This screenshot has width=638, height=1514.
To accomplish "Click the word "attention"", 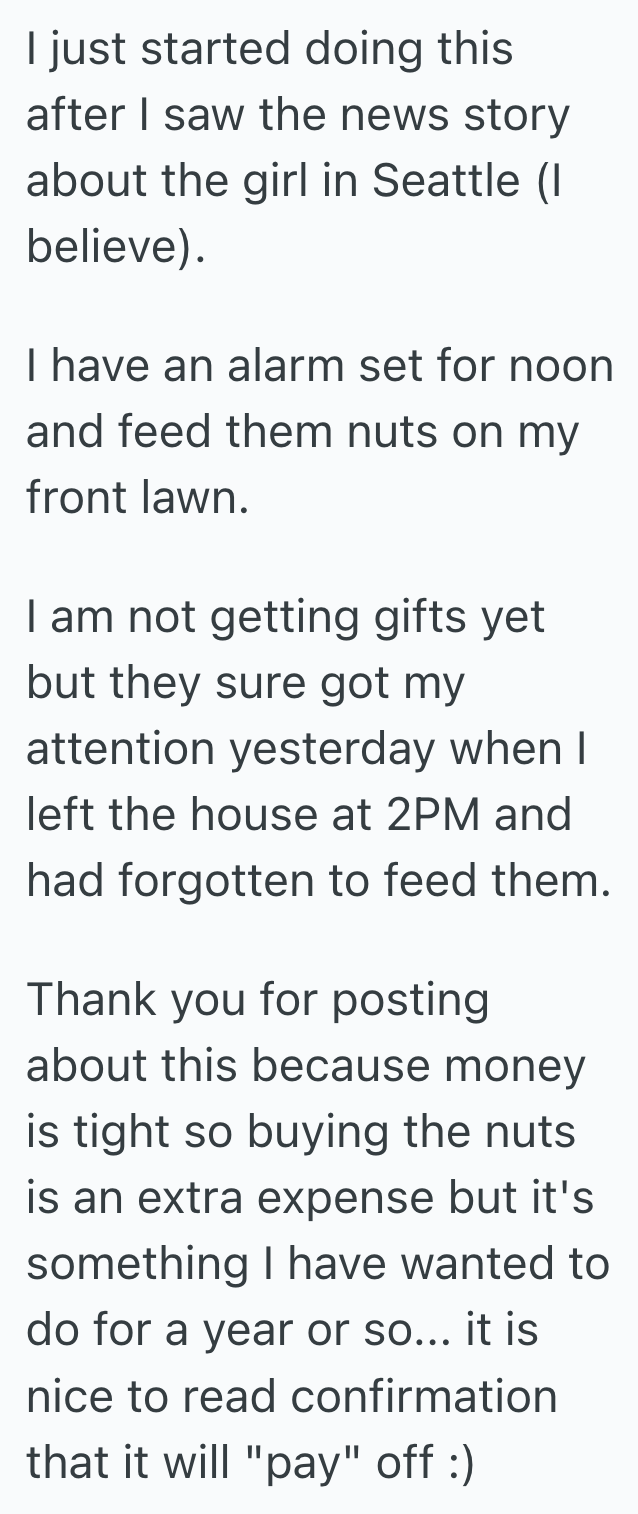I will [x=120, y=749].
